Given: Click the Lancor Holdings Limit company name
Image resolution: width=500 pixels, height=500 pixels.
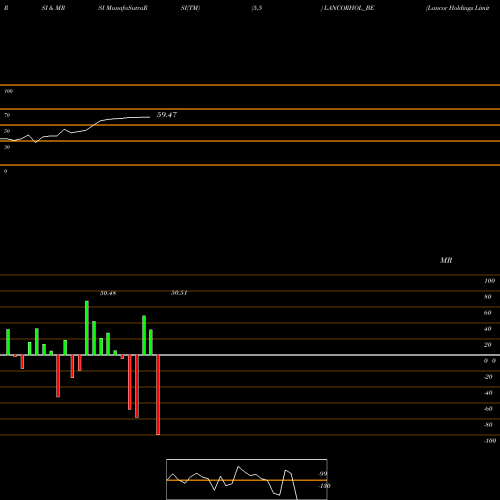Looking at the screenshot, I should point(457,8).
